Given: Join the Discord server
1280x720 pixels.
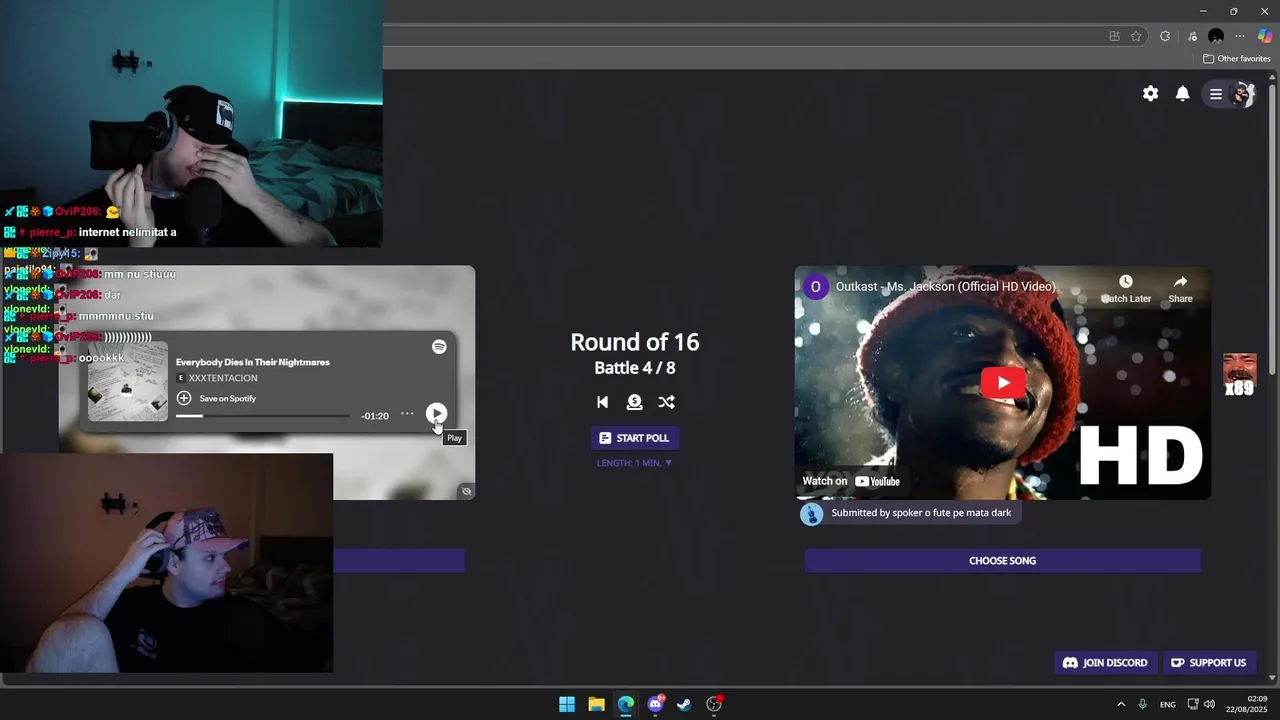Looking at the screenshot, I should pos(1105,663).
